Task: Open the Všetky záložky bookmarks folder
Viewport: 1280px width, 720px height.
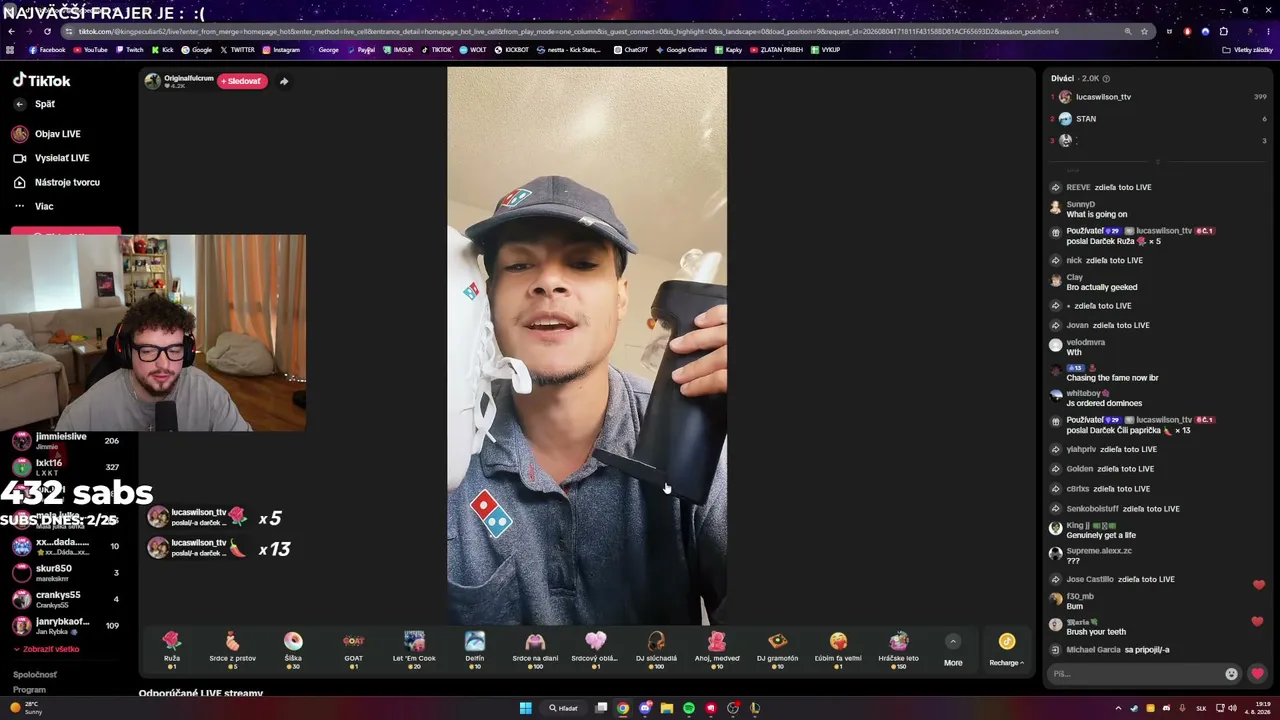Action: click(1247, 50)
